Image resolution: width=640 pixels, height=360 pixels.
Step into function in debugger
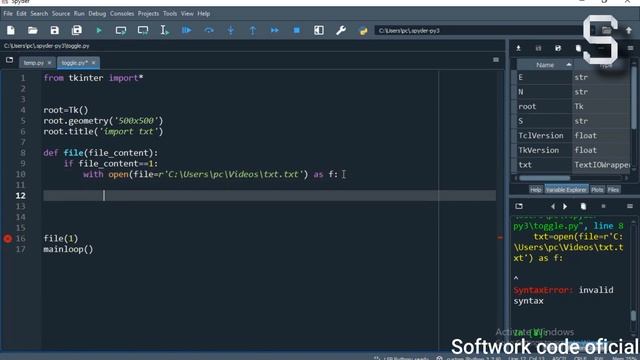click(231, 30)
